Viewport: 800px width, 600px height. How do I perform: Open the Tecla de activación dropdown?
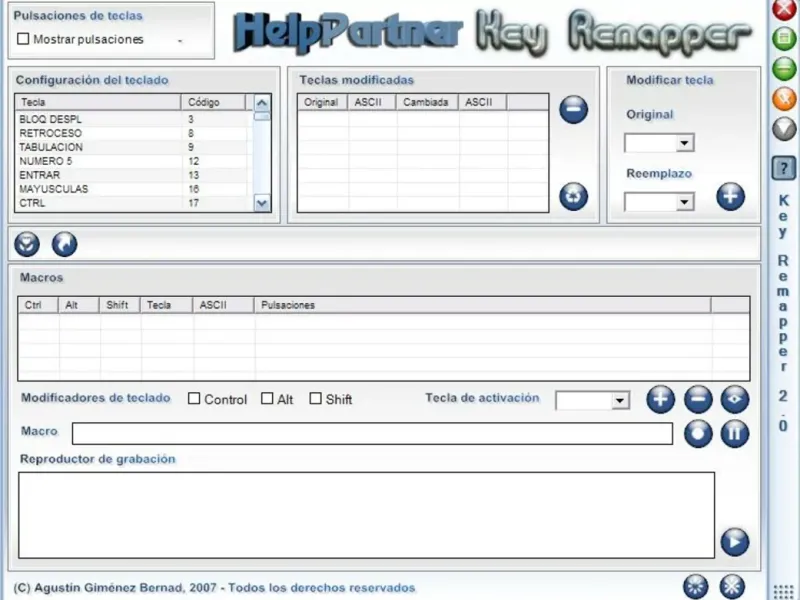tap(620, 401)
